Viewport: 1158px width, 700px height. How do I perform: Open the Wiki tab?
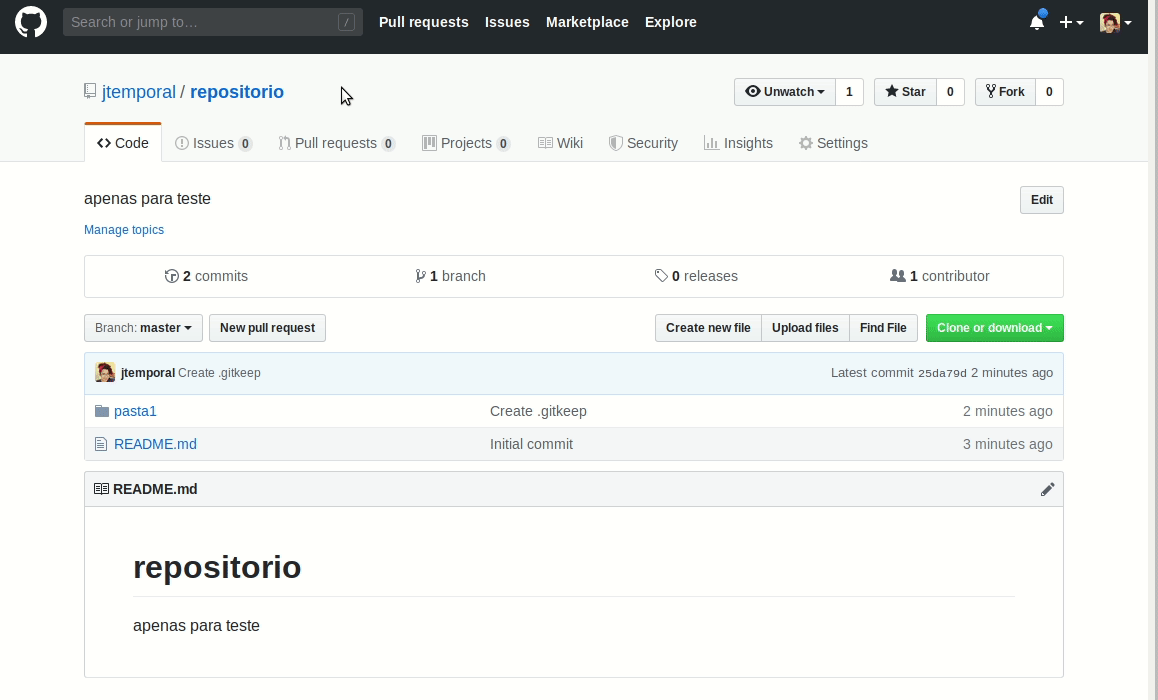[561, 143]
